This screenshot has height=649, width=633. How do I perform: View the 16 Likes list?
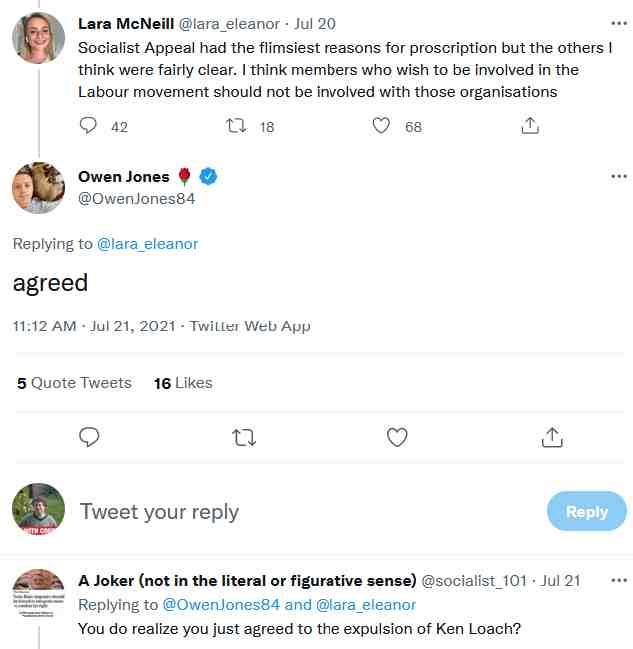pos(183,383)
